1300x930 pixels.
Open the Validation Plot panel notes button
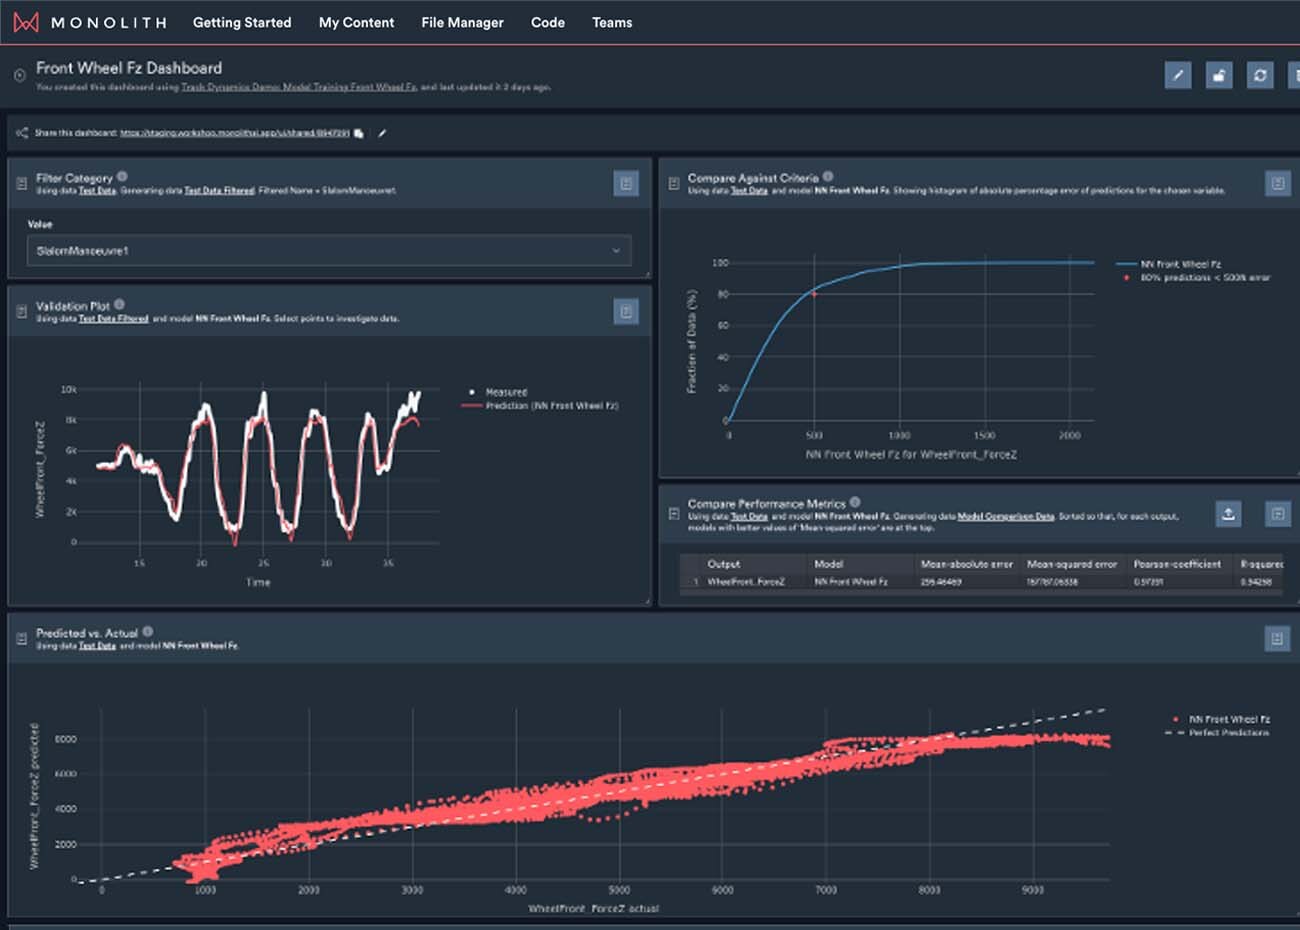tap(626, 312)
